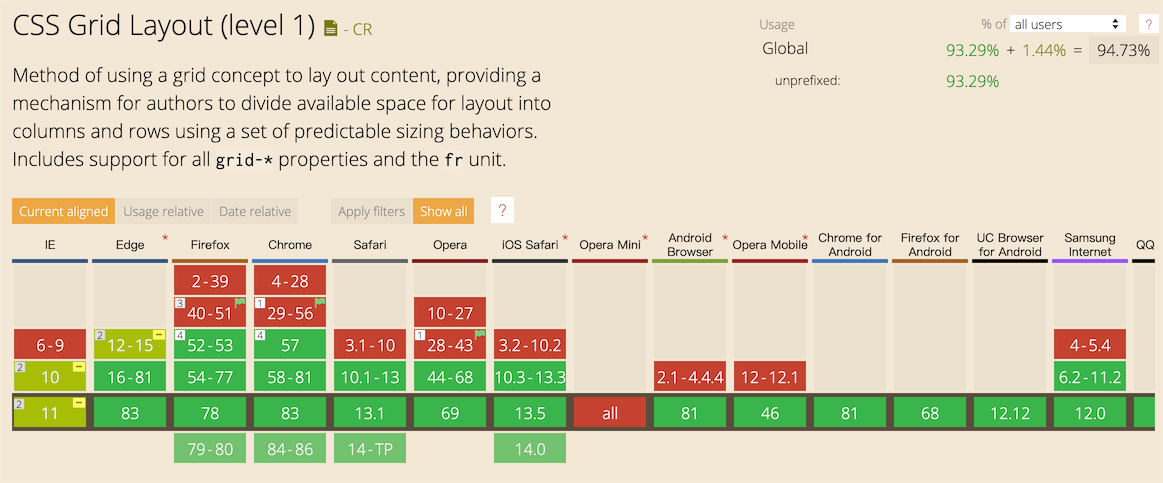Screen dimensions: 1163x483
Task: Select the Firefox 78 version cell
Action: (x=210, y=413)
